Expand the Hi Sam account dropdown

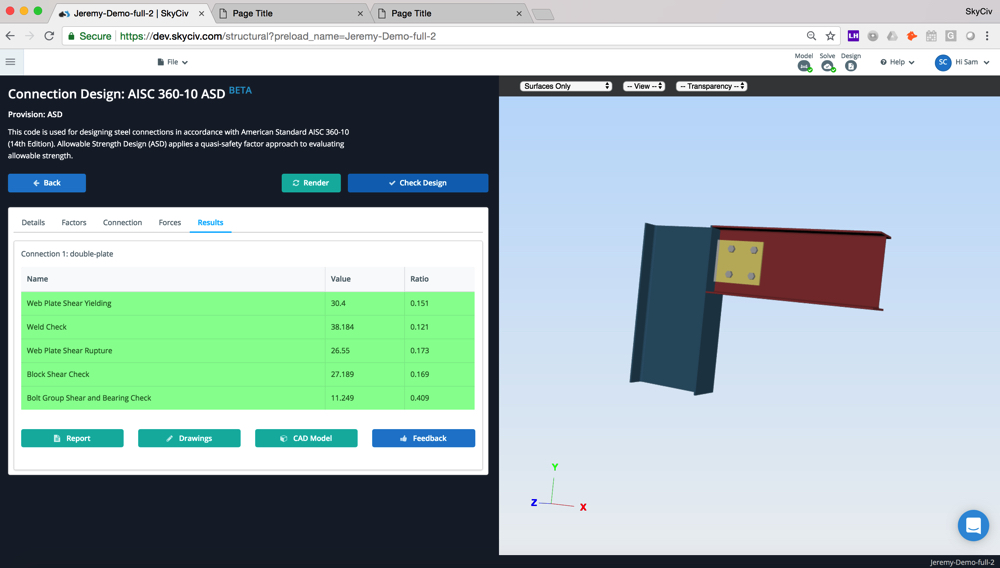tap(973, 62)
